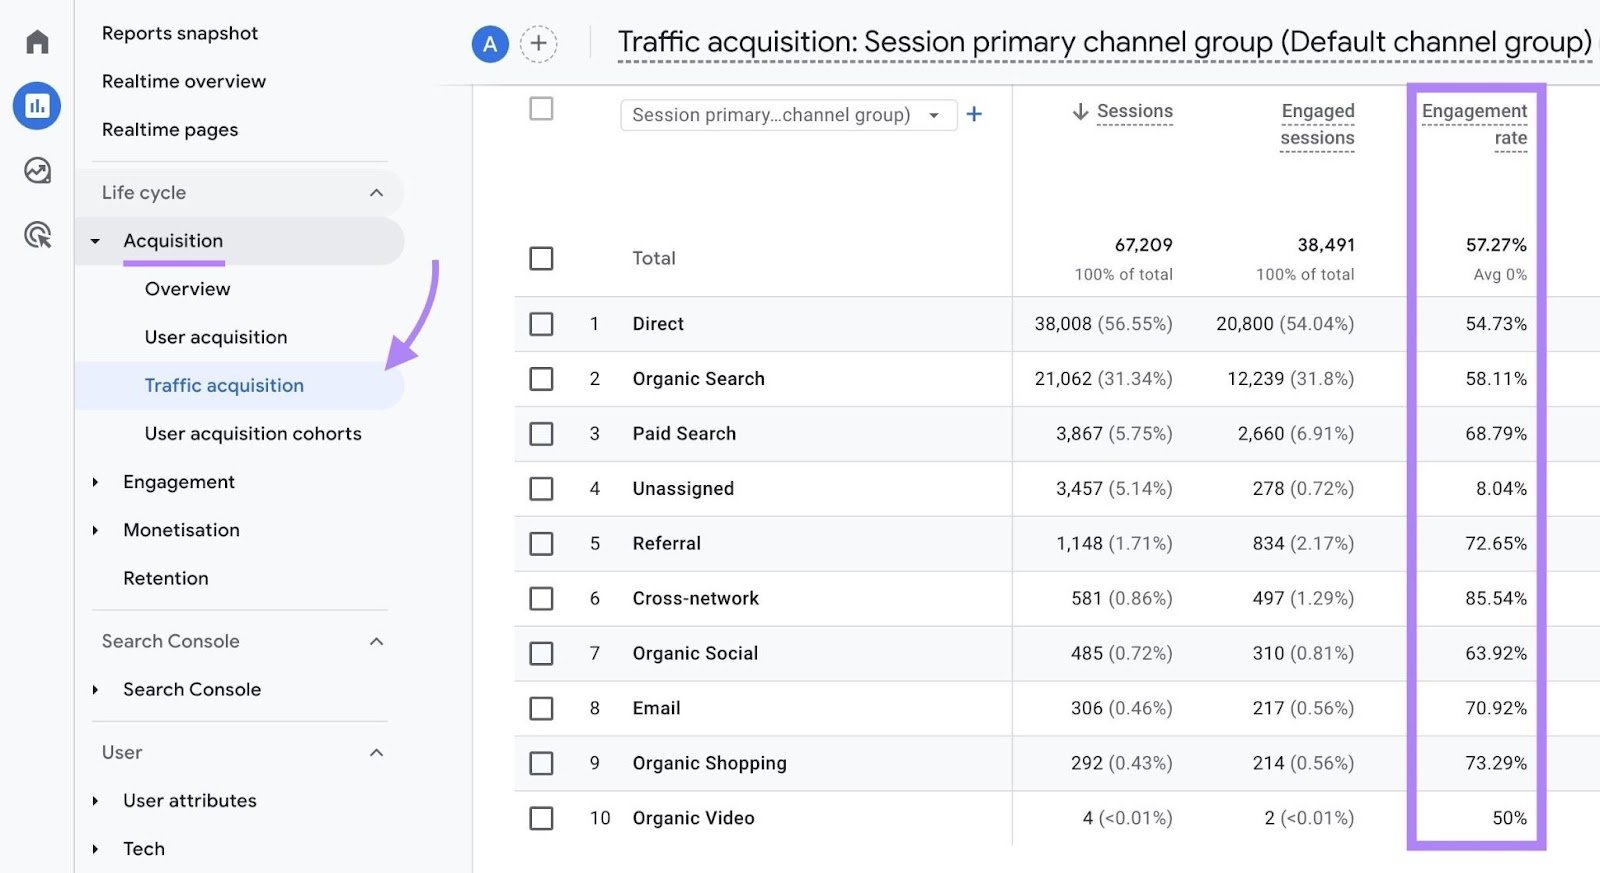Click the Acquisition menu label

173,241
